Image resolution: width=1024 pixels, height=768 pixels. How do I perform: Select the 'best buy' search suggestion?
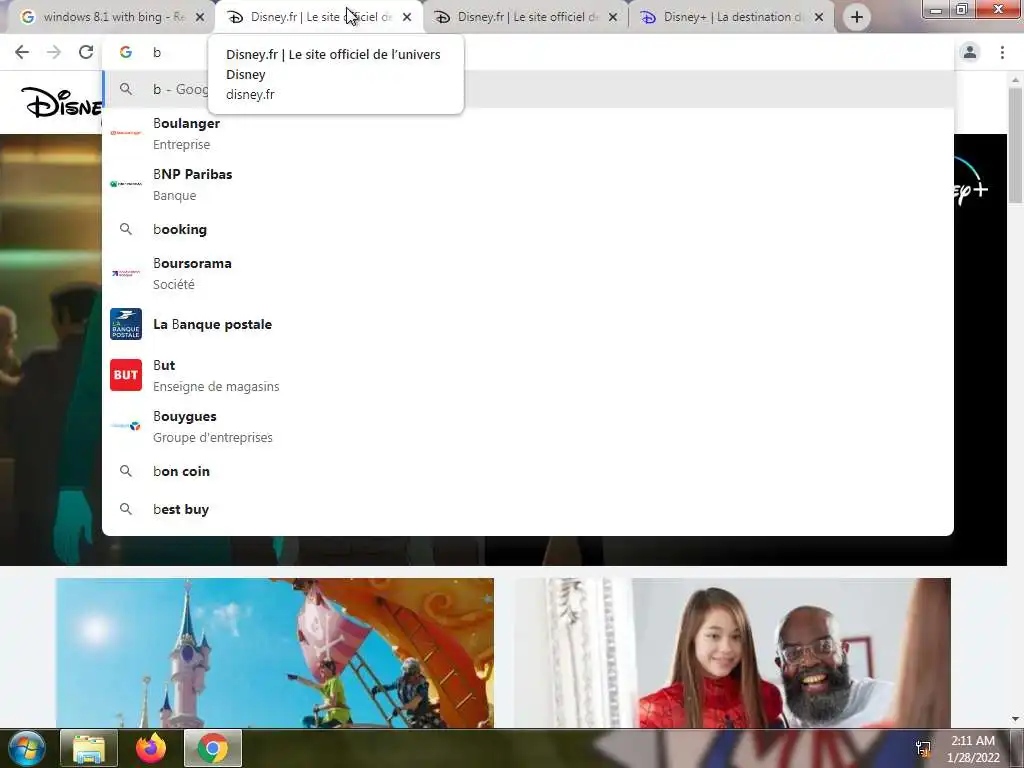[528, 509]
